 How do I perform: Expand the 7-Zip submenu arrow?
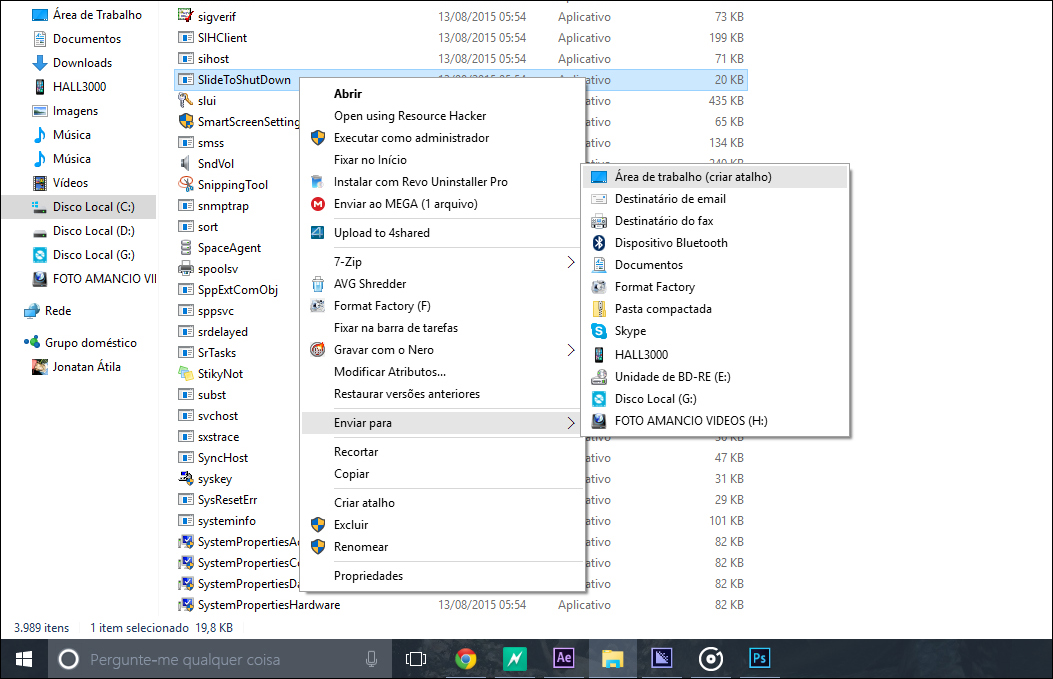point(570,262)
